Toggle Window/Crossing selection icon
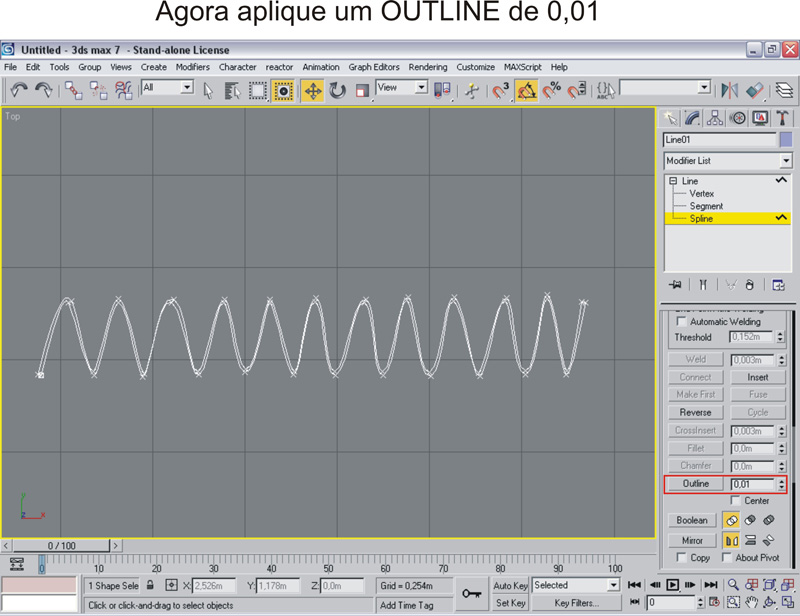The width and height of the screenshot is (800, 616). click(283, 91)
